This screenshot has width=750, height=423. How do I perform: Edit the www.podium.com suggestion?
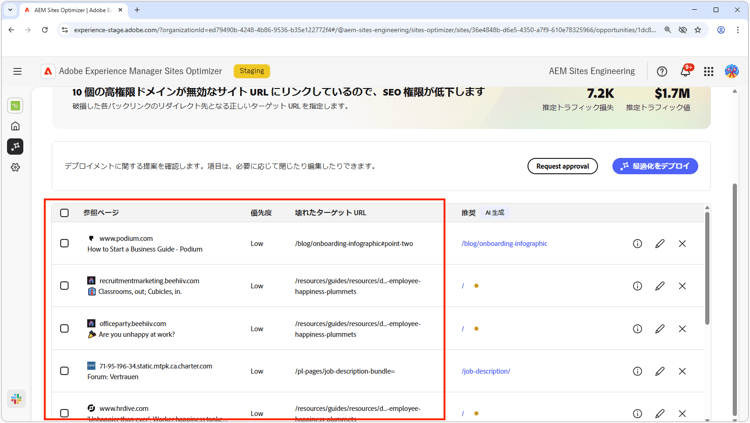coord(660,244)
